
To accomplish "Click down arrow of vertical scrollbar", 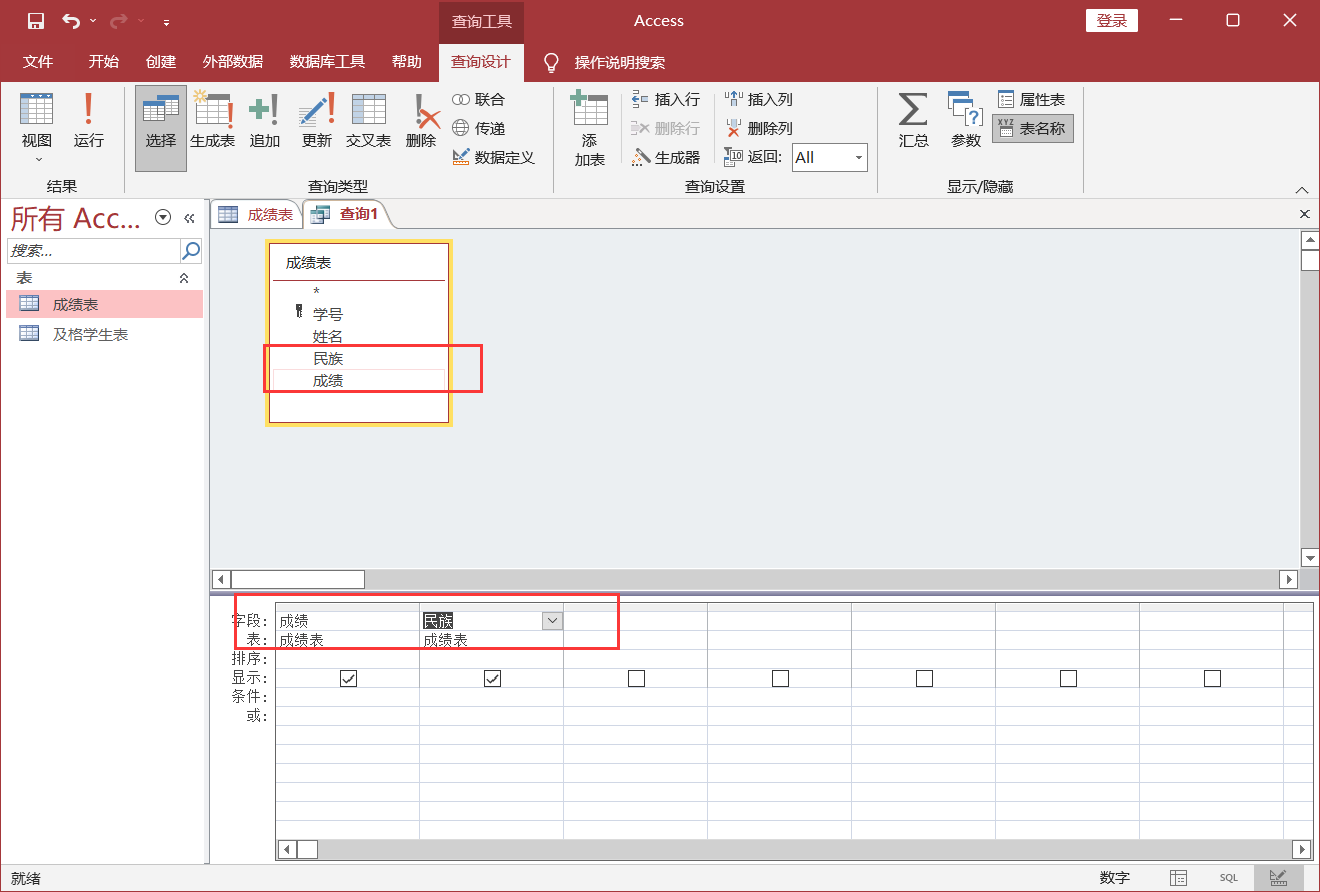I will (x=1310, y=557).
